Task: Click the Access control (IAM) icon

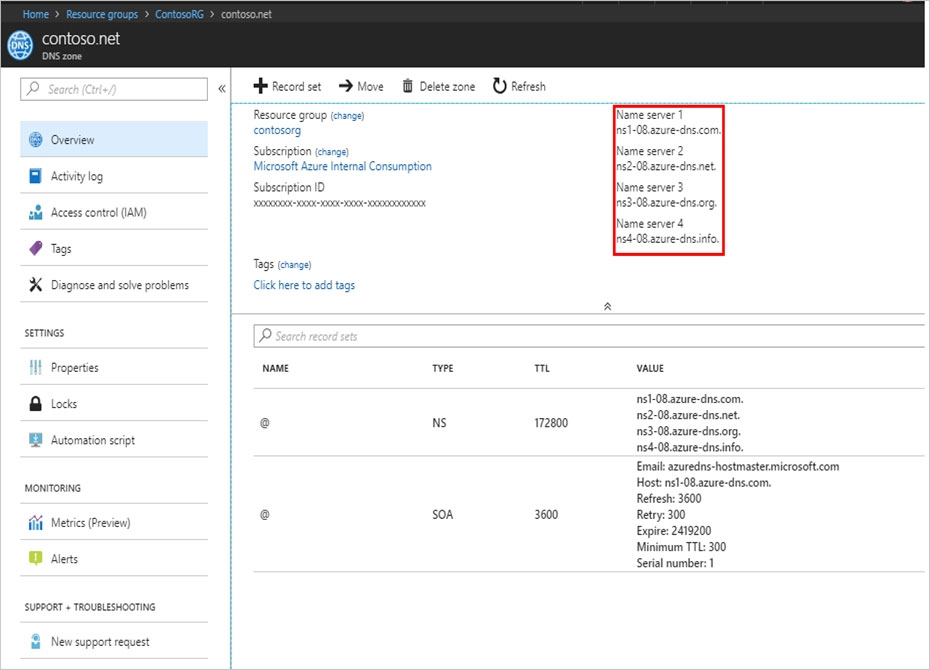Action: click(x=36, y=212)
